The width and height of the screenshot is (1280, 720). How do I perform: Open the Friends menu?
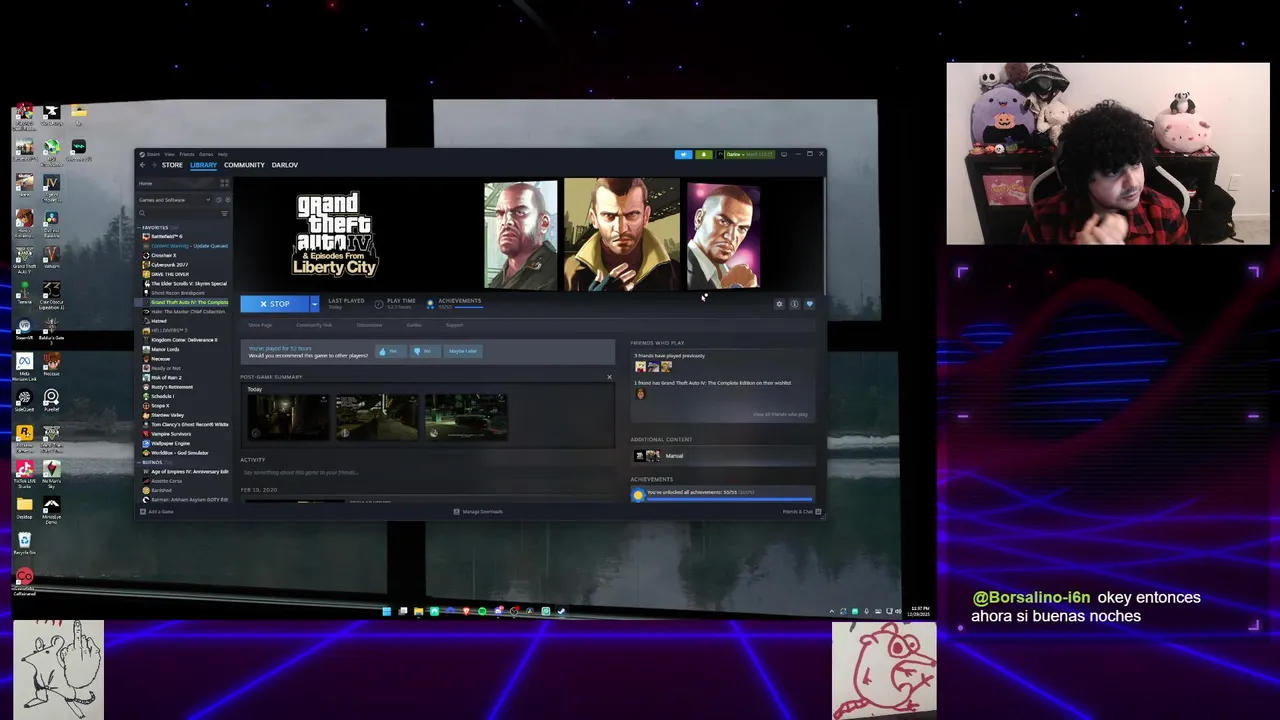click(186, 154)
